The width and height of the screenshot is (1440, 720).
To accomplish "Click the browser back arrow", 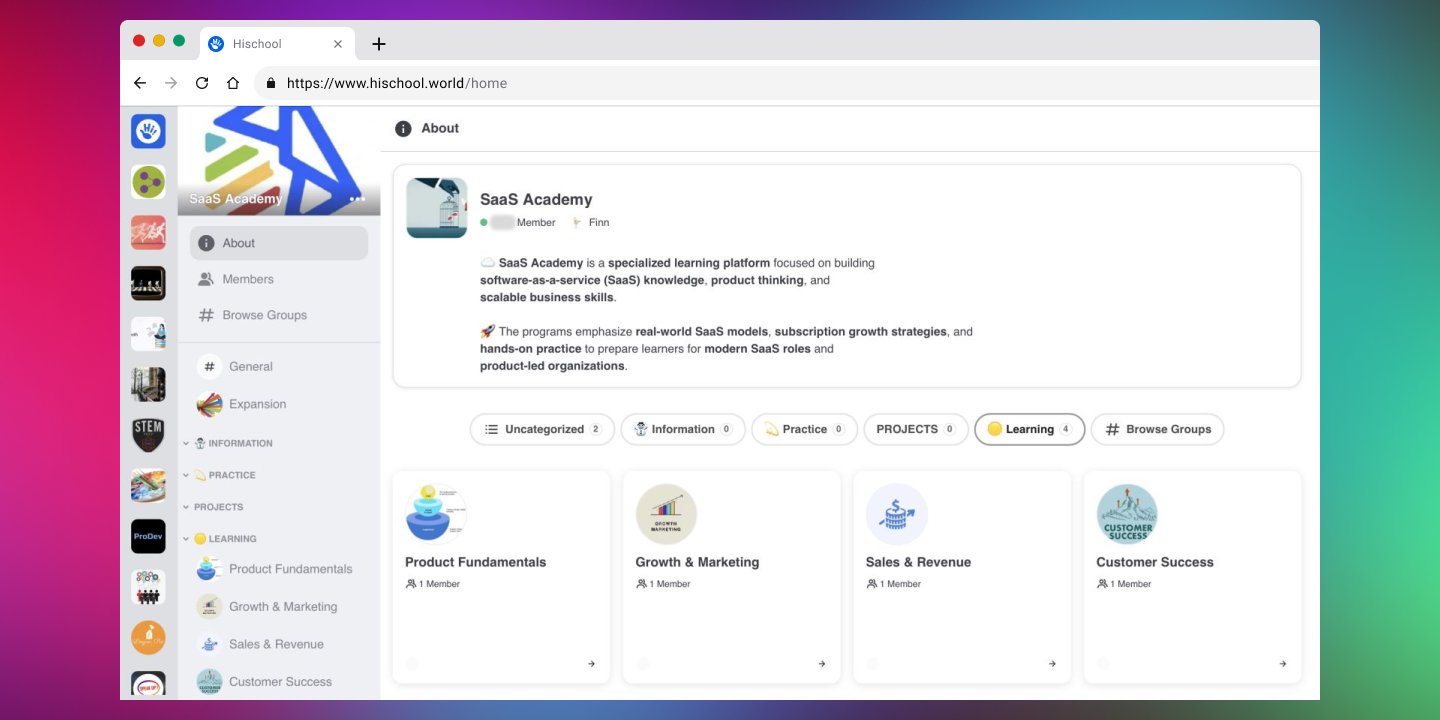I will pos(140,83).
